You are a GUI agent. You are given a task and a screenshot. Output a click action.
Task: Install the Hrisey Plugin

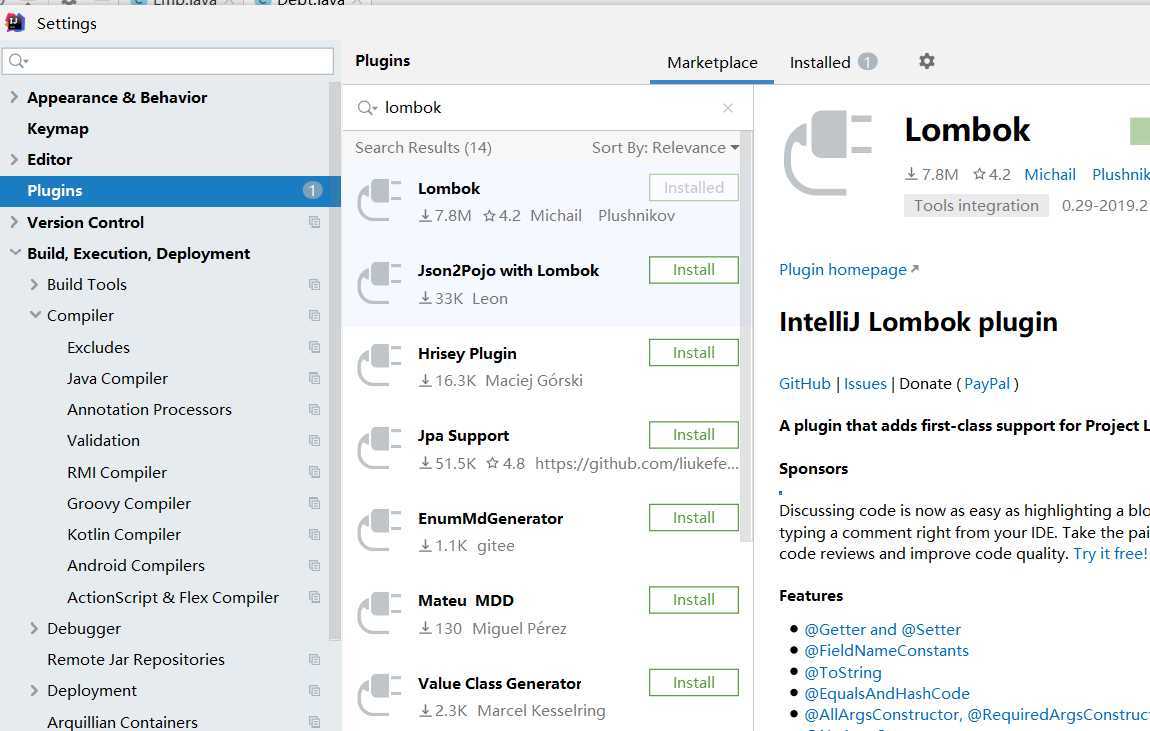point(694,353)
